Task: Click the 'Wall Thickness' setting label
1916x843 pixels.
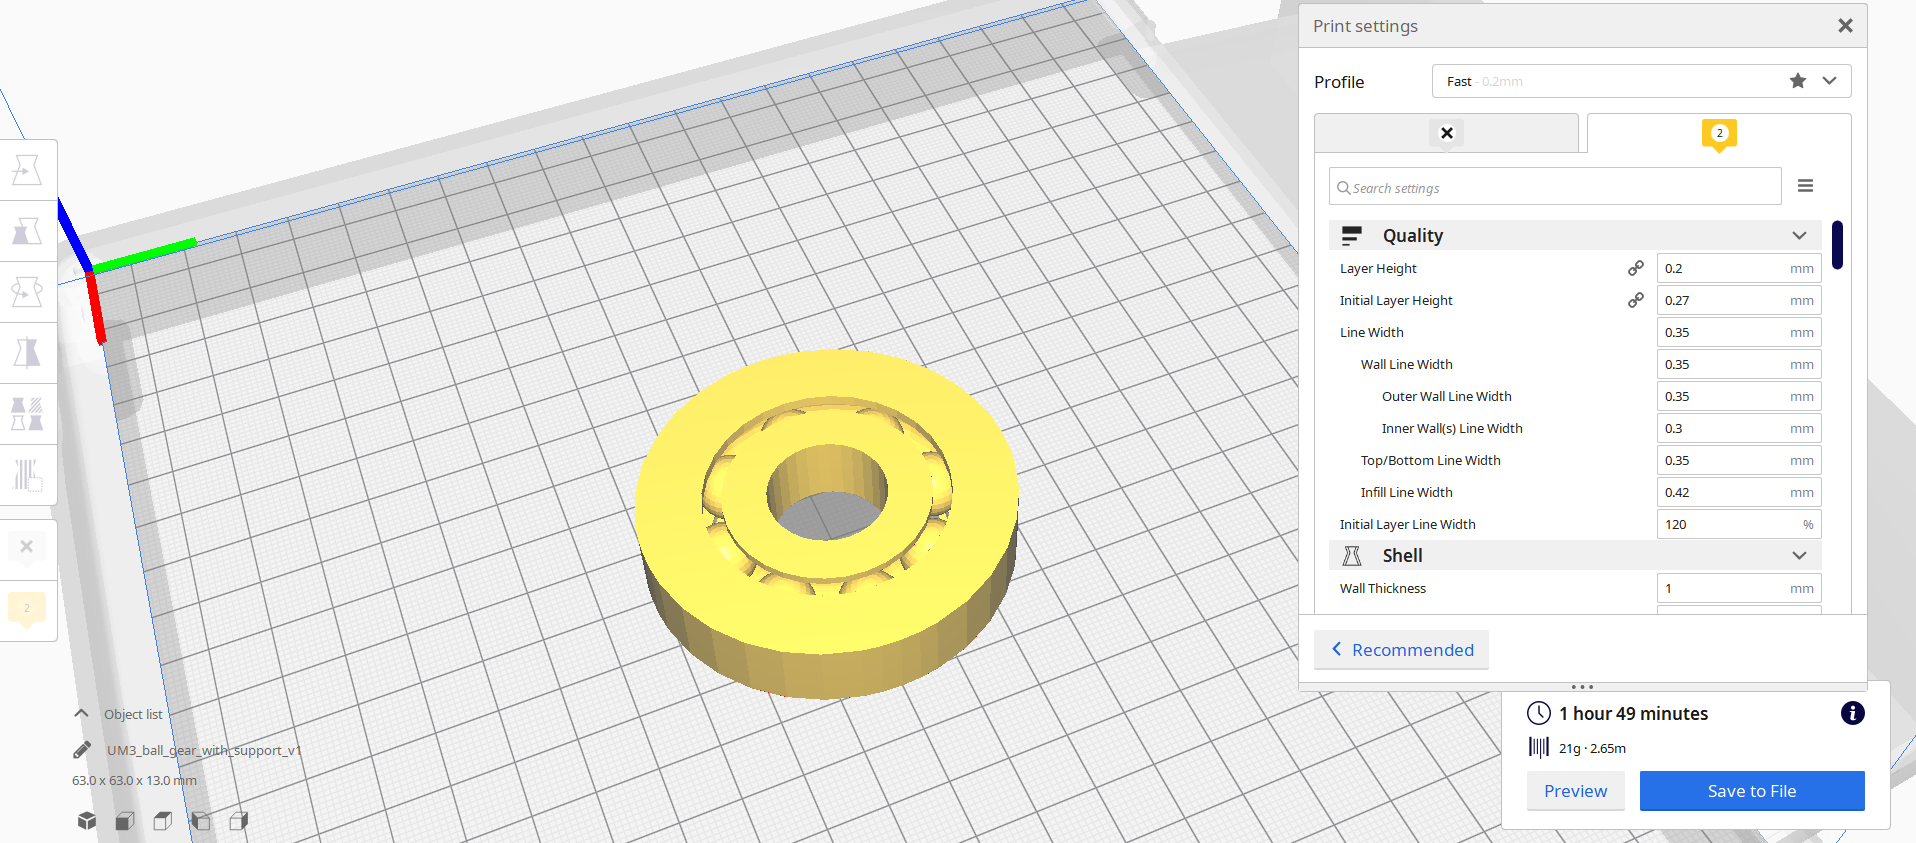Action: coord(1383,588)
